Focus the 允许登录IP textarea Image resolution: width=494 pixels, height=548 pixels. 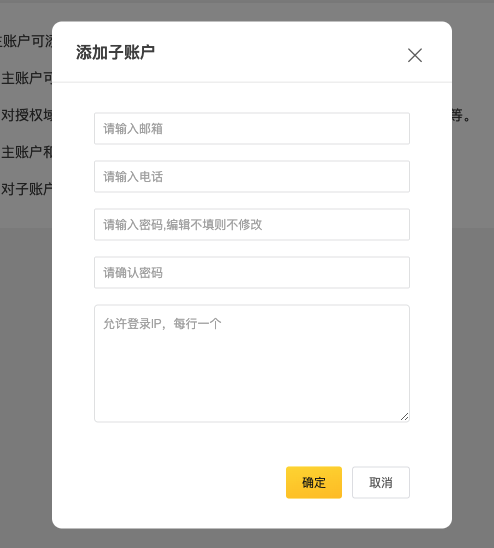(x=252, y=363)
